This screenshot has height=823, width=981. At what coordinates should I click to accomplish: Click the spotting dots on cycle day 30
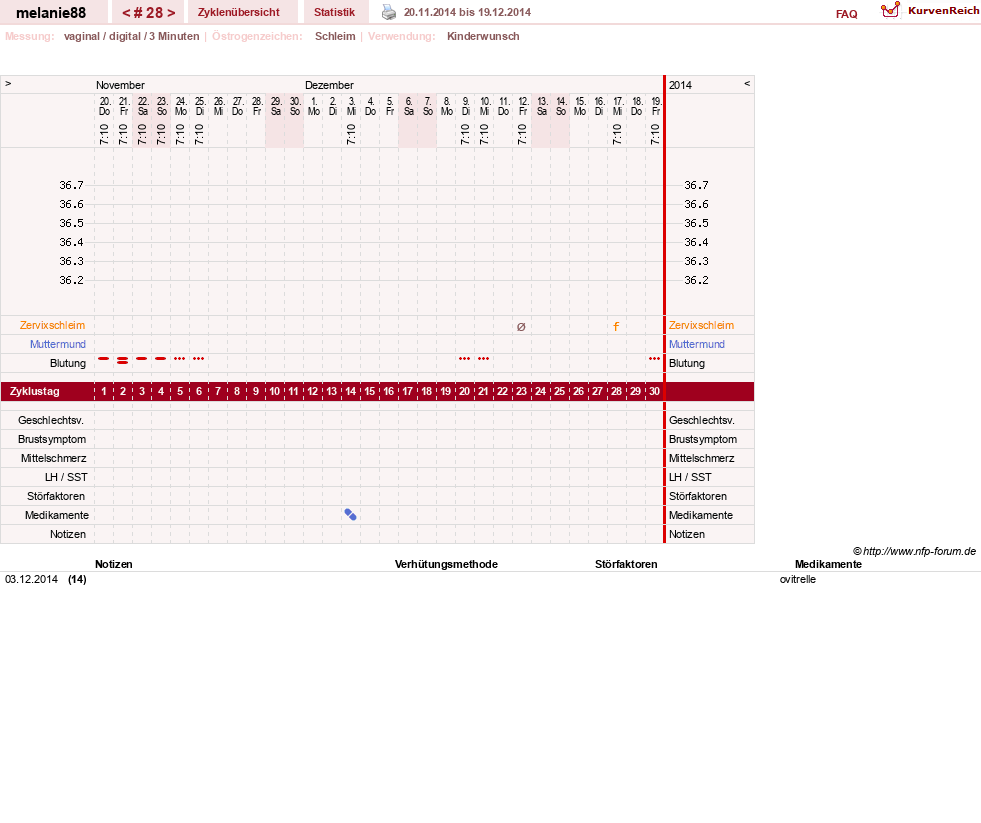(654, 359)
